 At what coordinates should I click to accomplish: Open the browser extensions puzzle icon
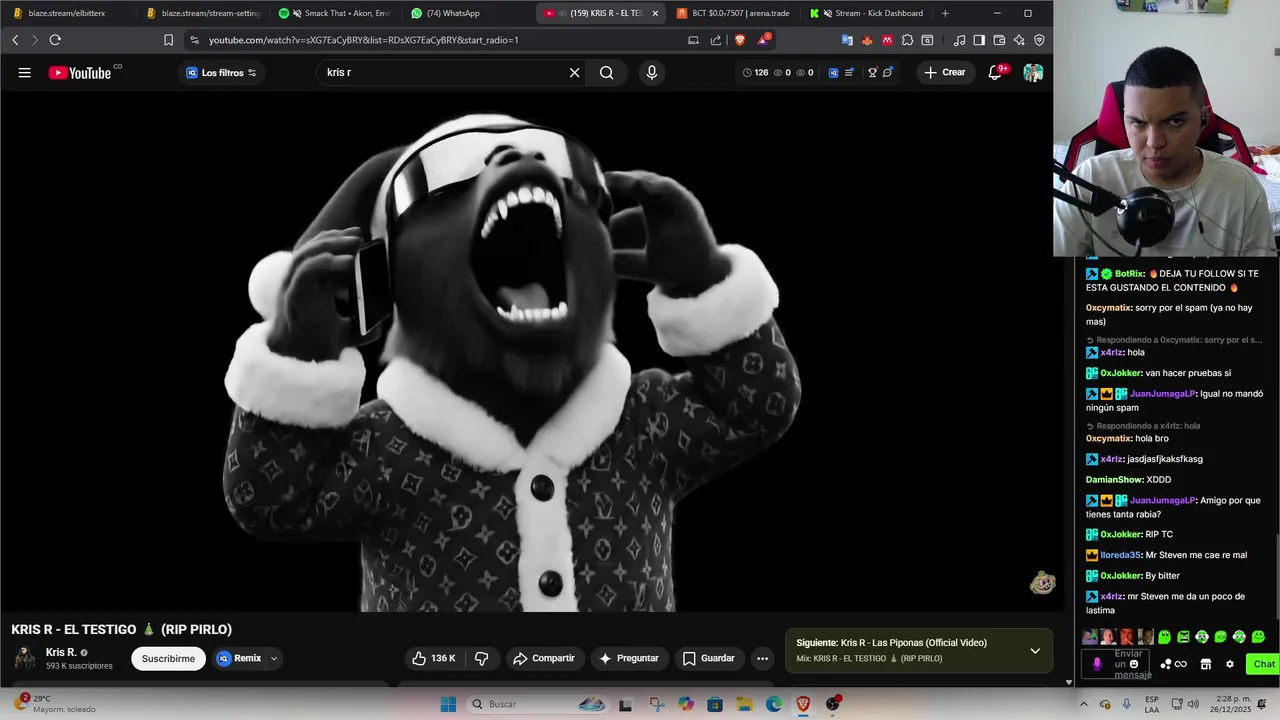coord(907,40)
